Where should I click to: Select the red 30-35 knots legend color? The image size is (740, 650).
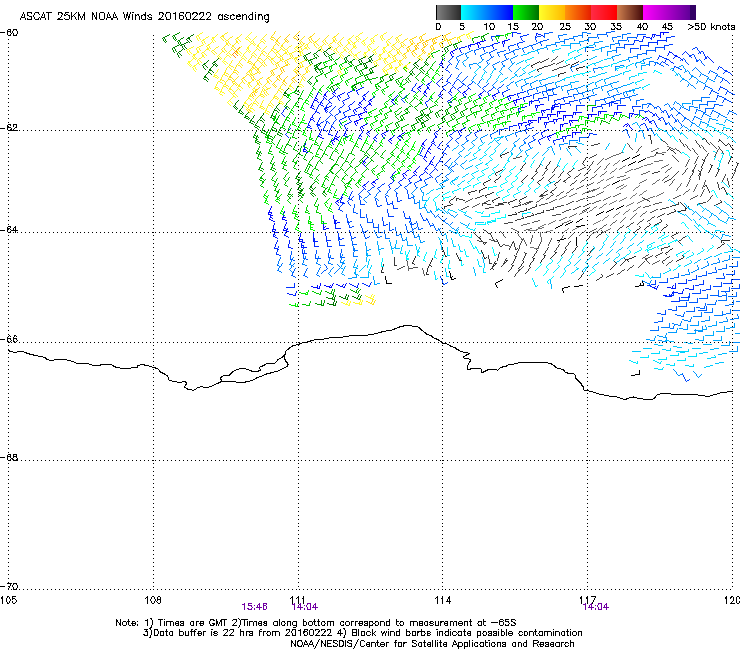point(604,12)
